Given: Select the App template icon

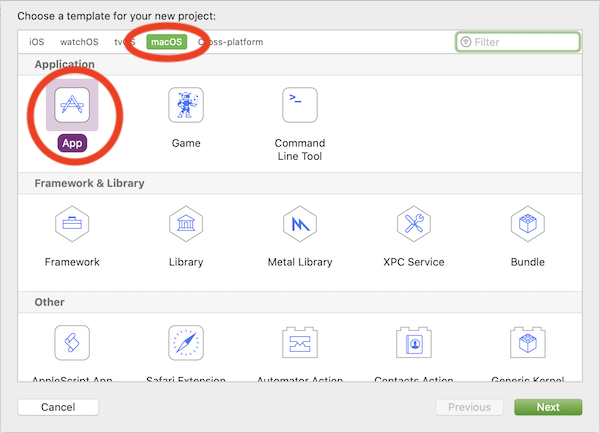Looking at the screenshot, I should [x=72, y=105].
